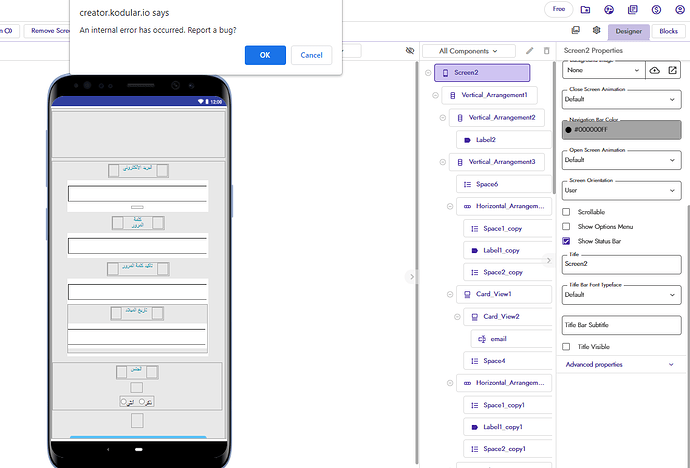The height and width of the screenshot is (468, 690).
Task: Switch to the Blocks tab
Action: [x=667, y=32]
